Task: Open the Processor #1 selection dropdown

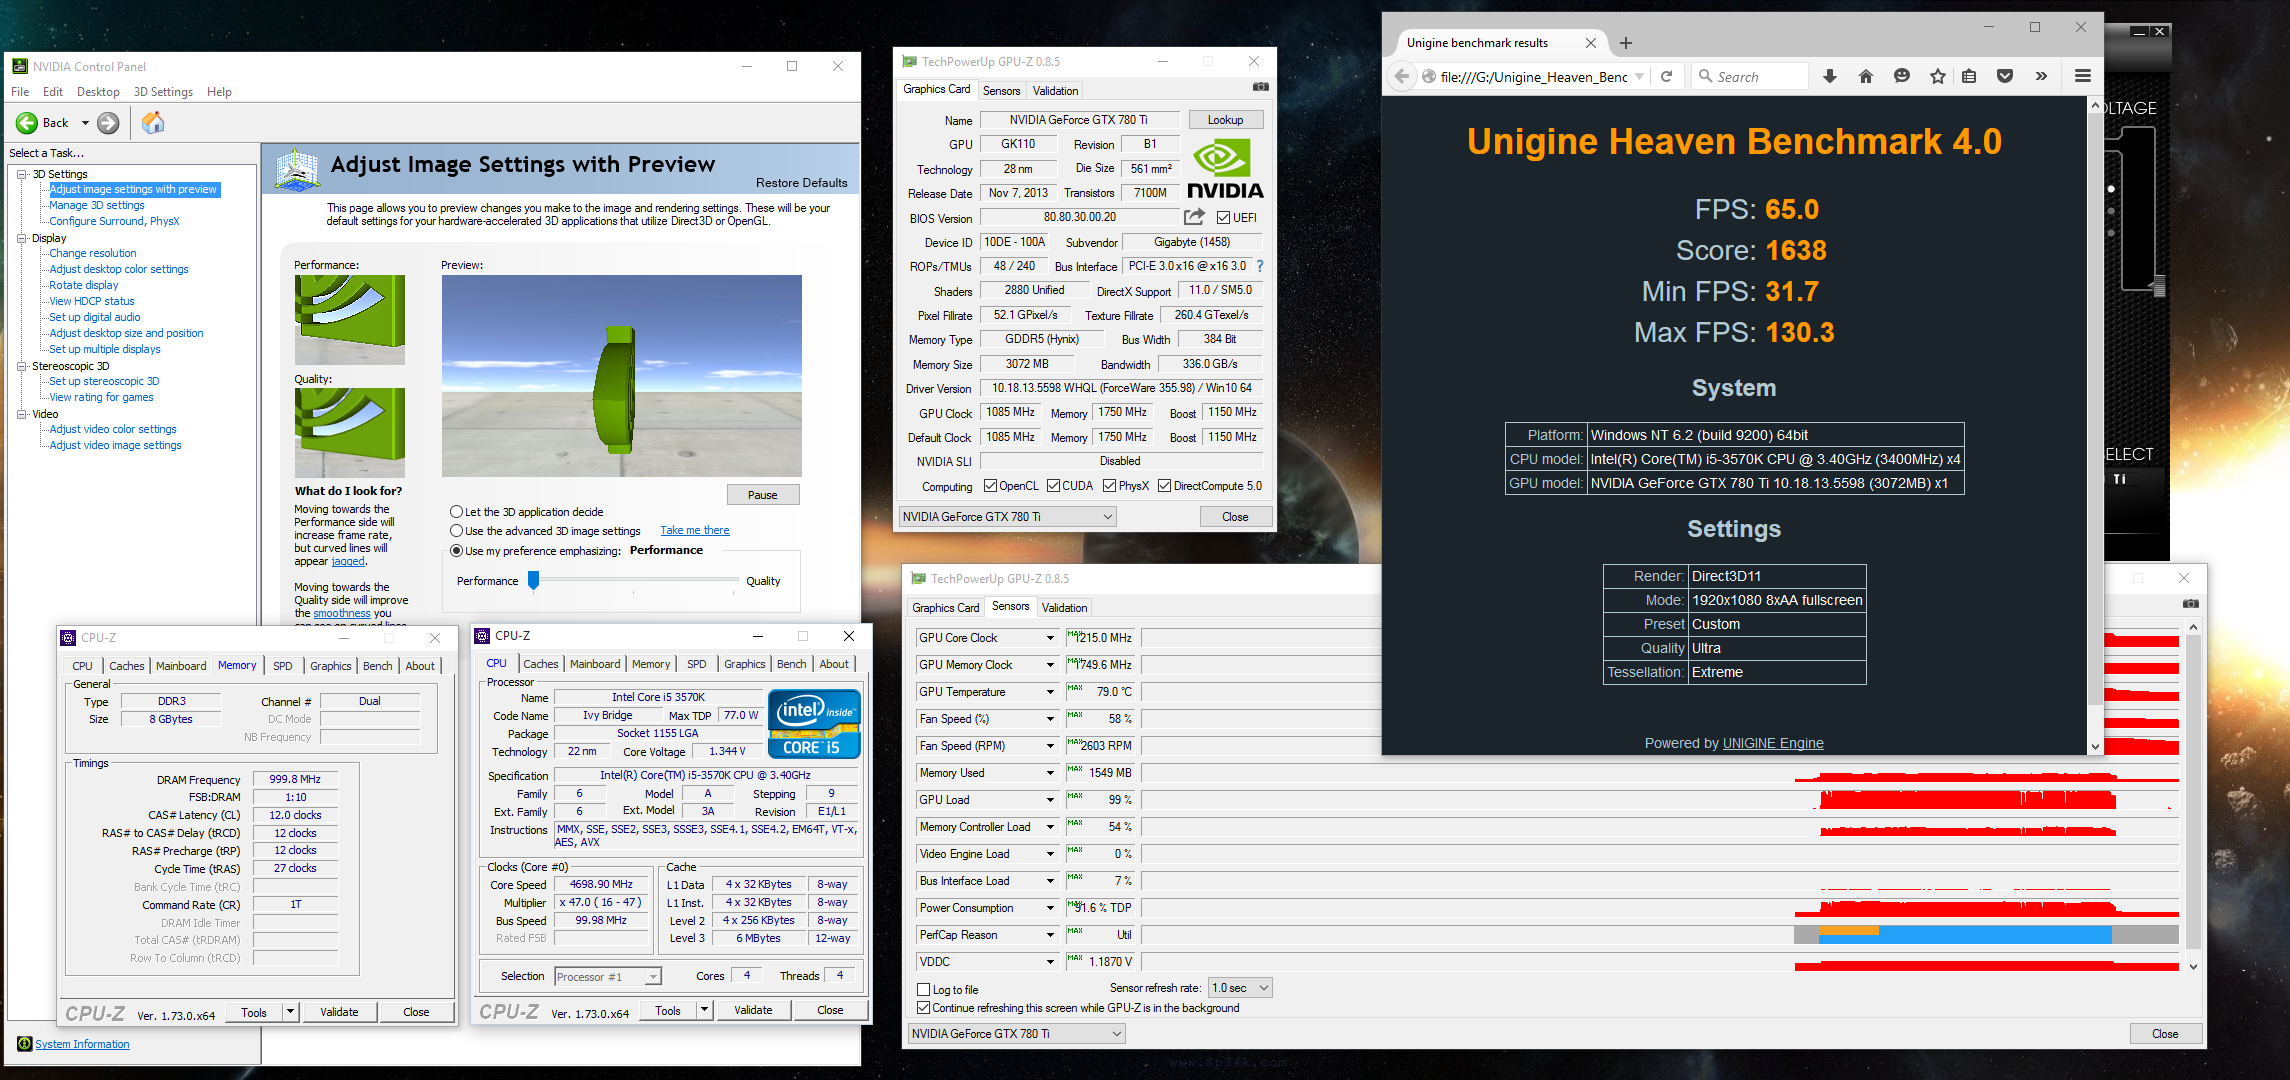Action: [x=608, y=977]
